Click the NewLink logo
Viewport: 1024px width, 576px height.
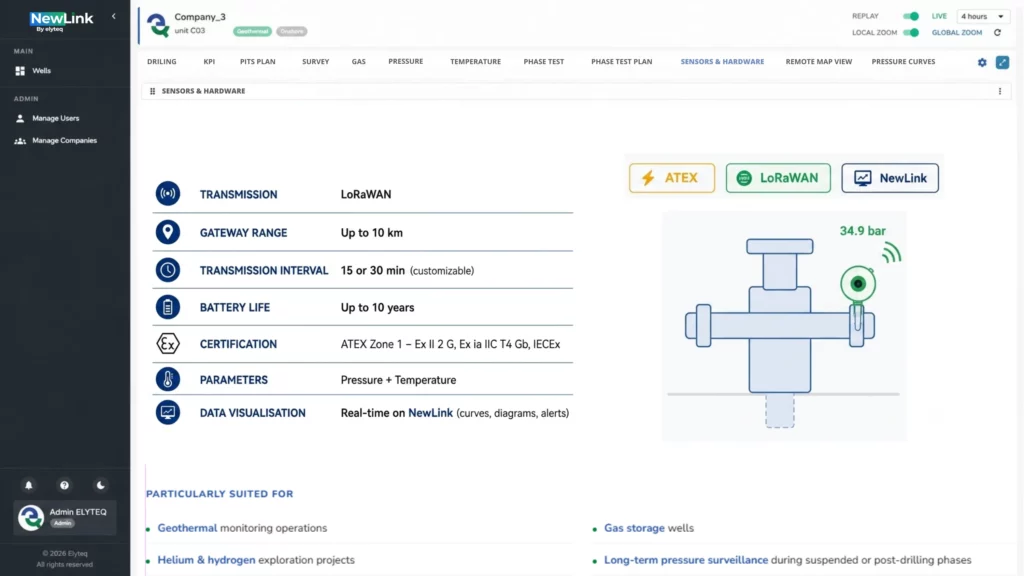click(61, 21)
